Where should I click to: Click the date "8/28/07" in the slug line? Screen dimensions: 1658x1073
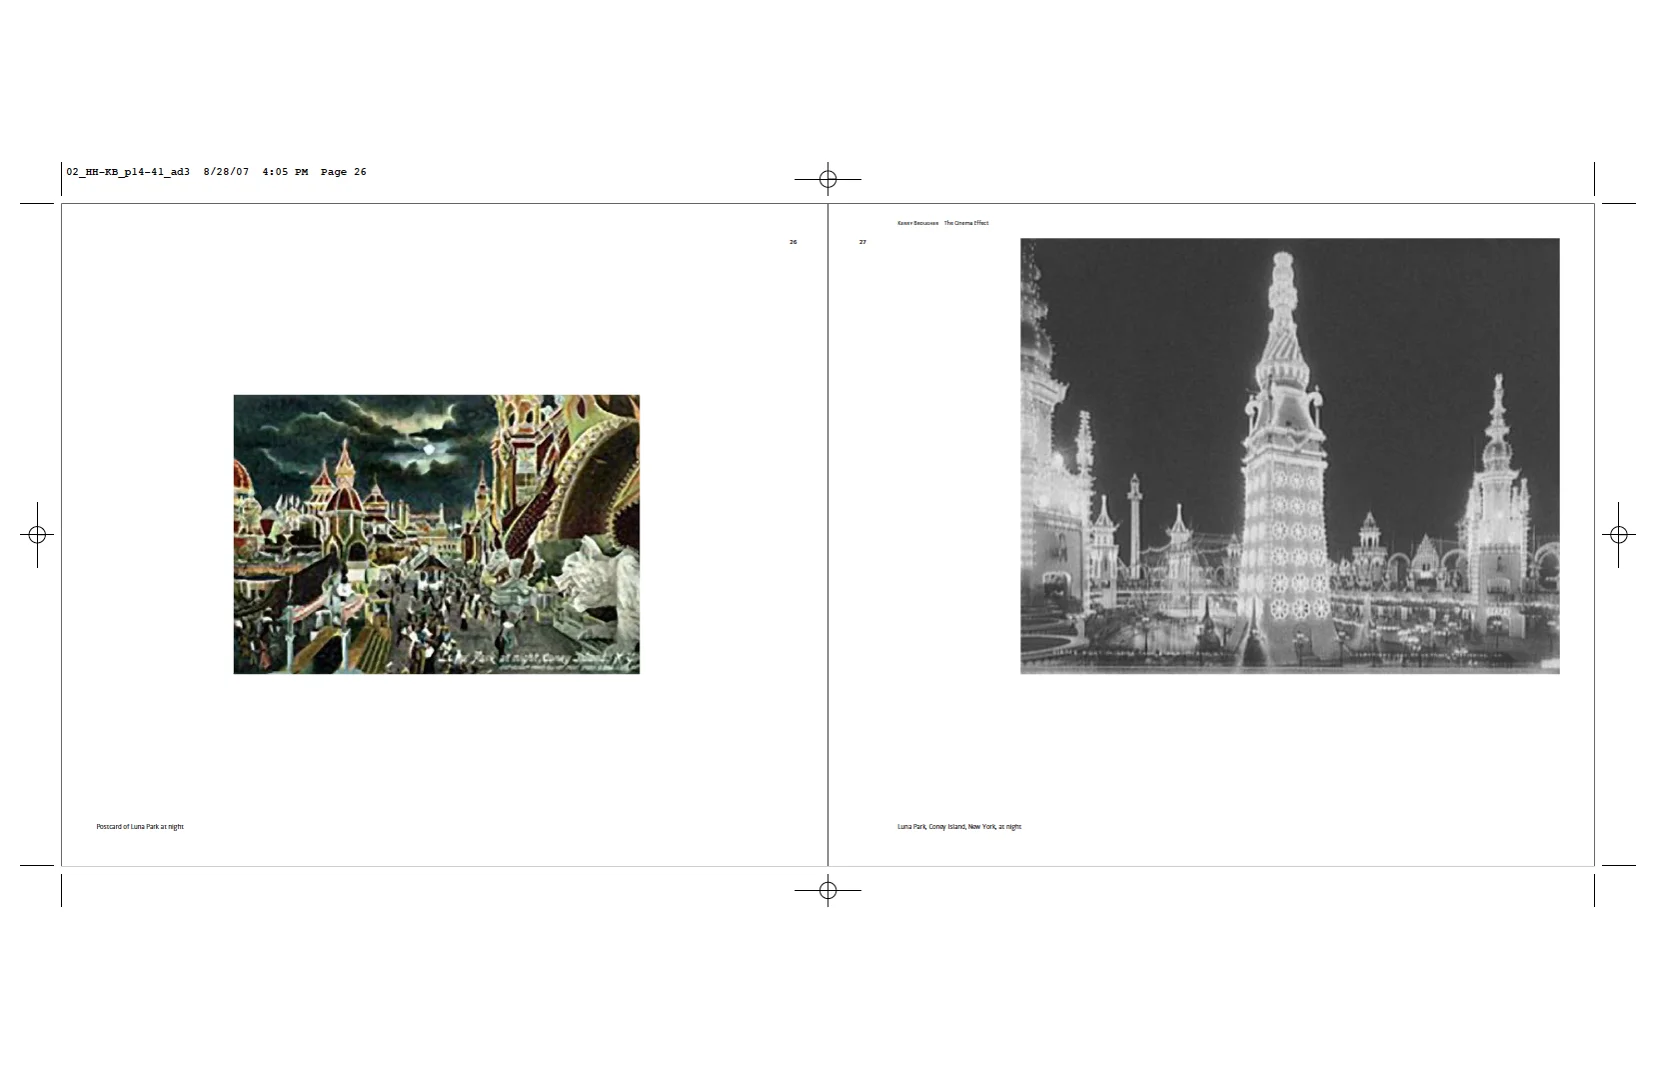point(226,172)
